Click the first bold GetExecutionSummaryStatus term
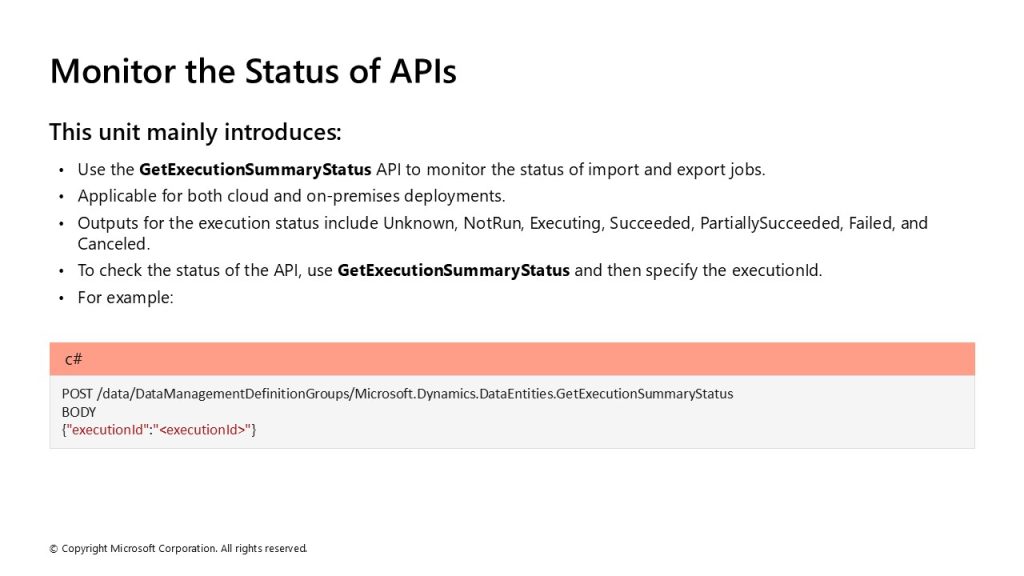The height and width of the screenshot is (576, 1024). click(255, 170)
